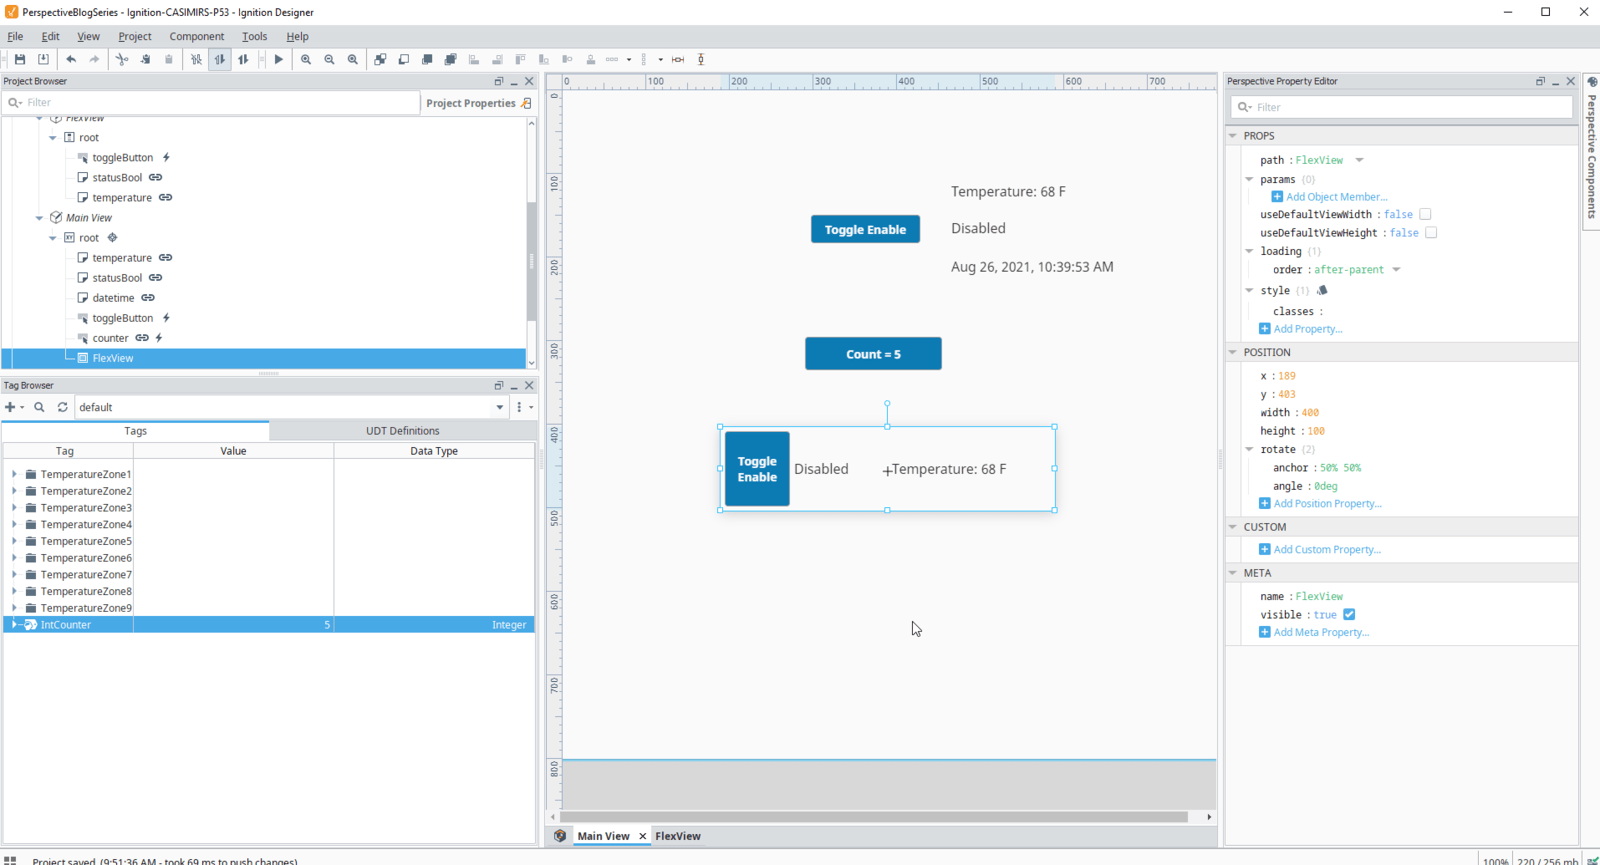The width and height of the screenshot is (1600, 865).
Task: Click the Paste clipboard icon in the toolbar
Action: coord(169,60)
